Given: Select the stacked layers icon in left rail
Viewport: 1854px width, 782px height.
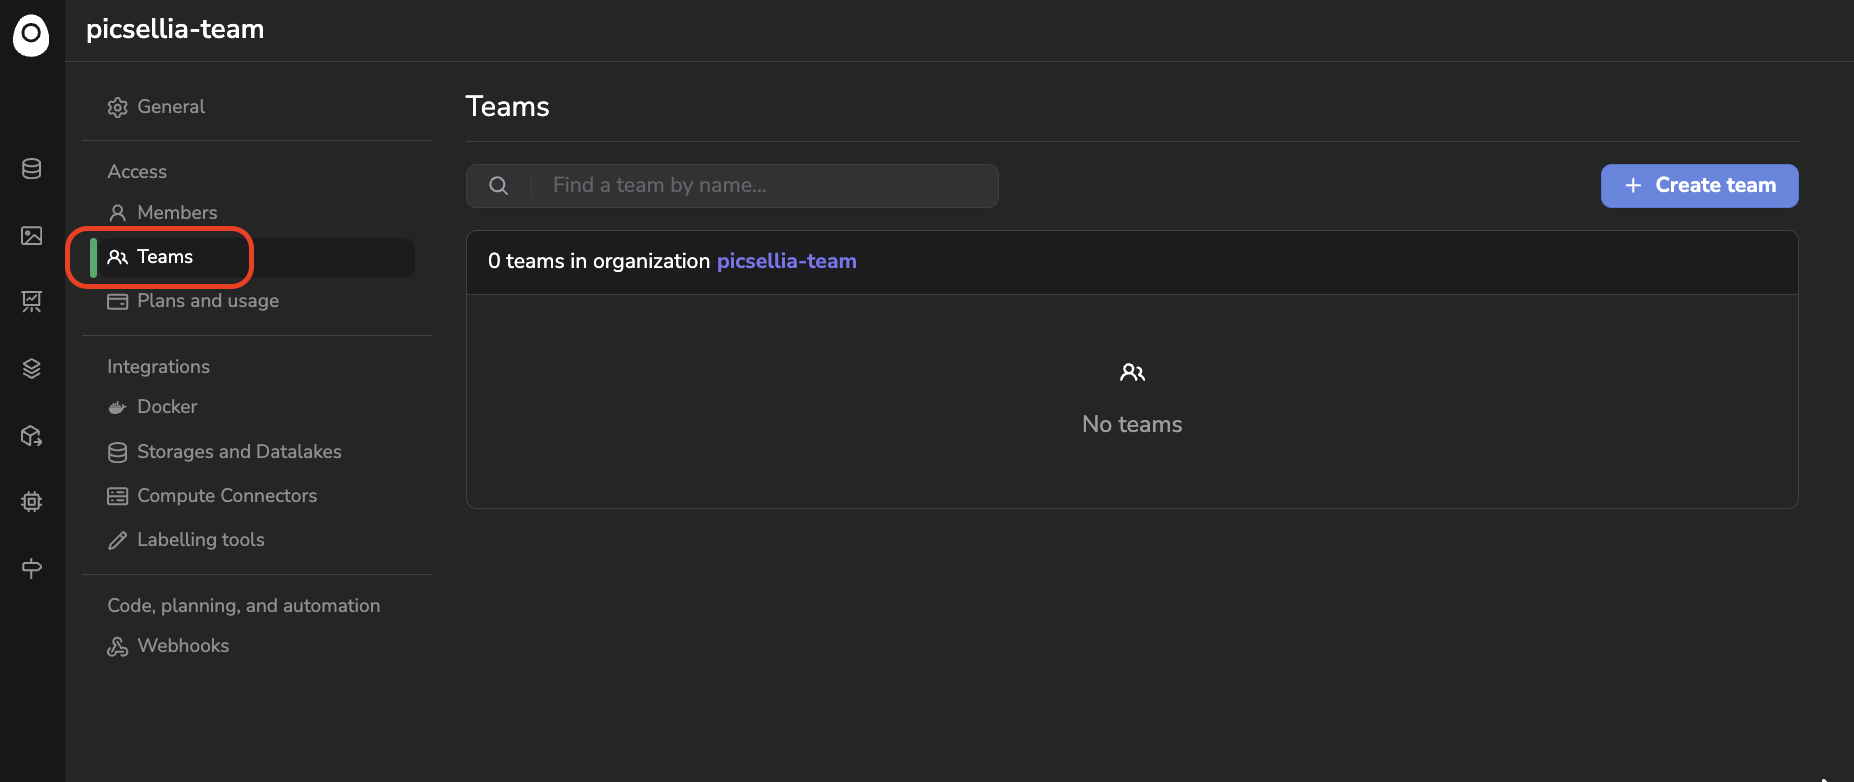Looking at the screenshot, I should (32, 369).
